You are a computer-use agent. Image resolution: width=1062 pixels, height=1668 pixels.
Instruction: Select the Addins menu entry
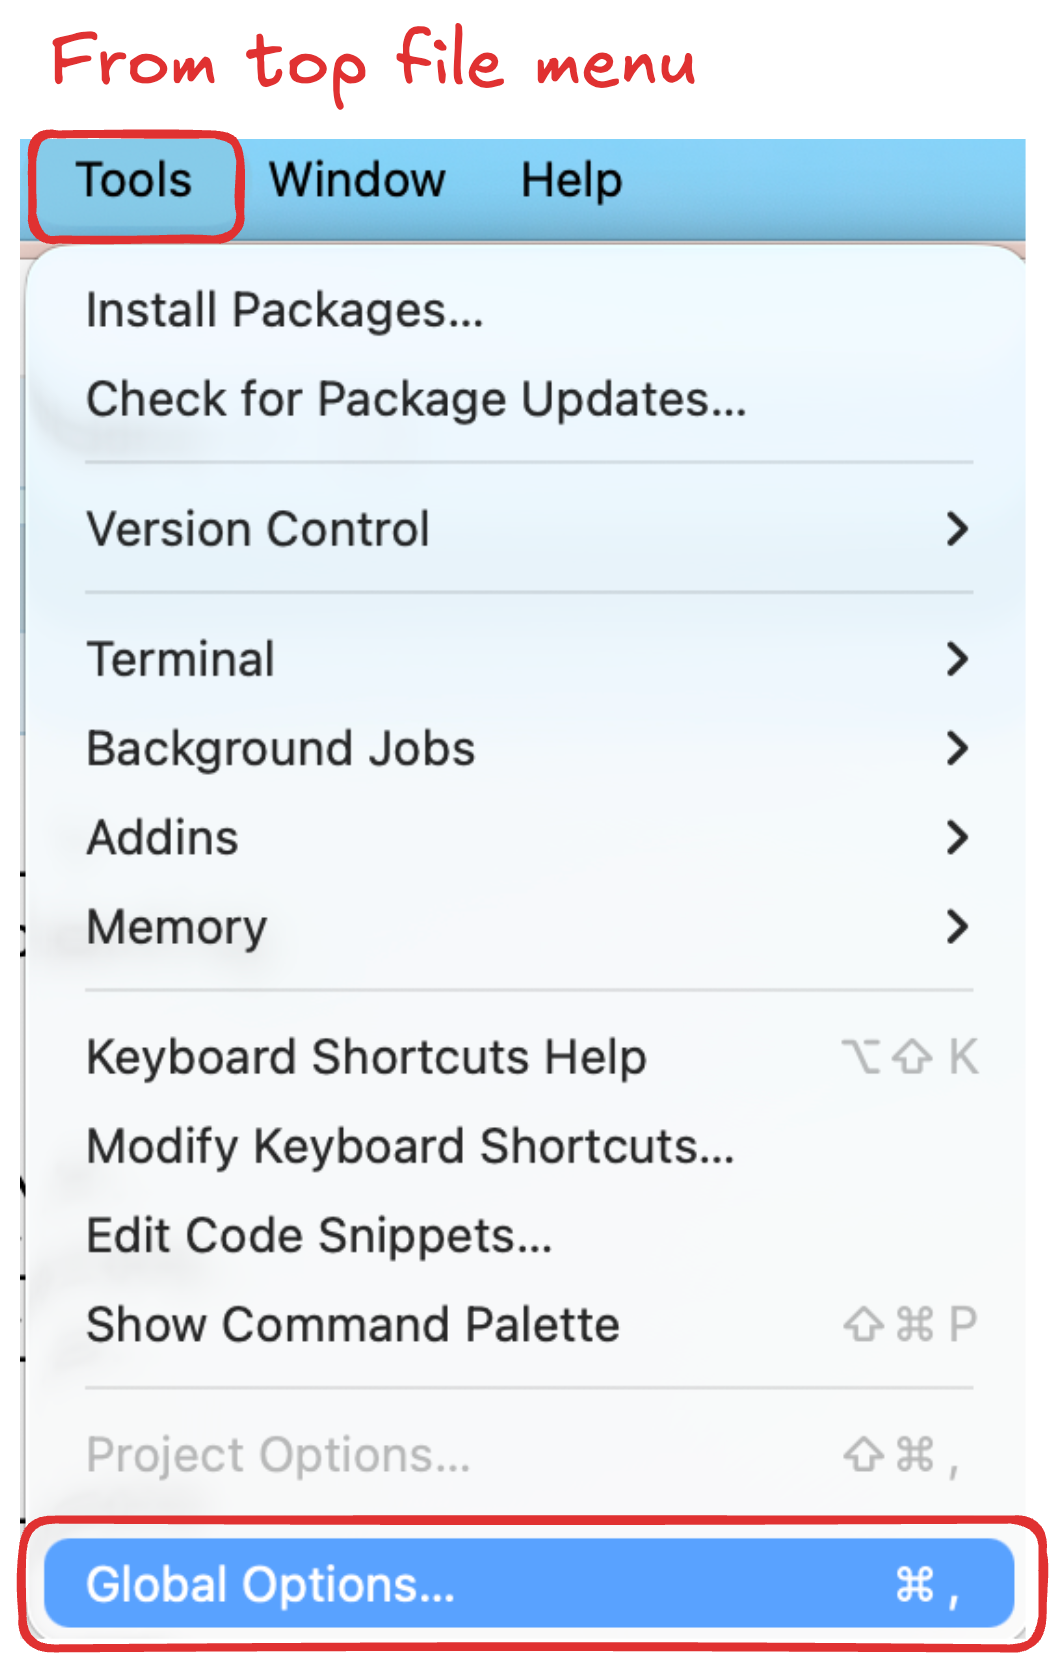click(x=162, y=837)
